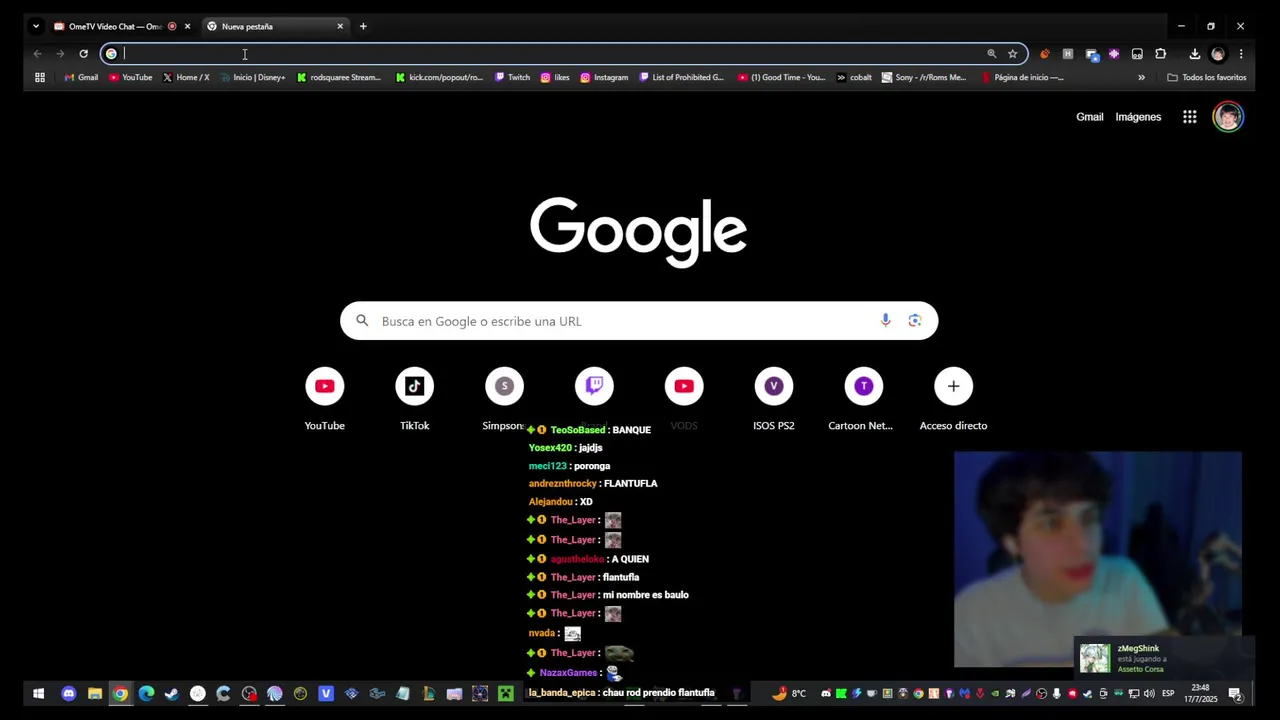The image size is (1280, 720).
Task: Open a new tab with plus button
Action: tap(363, 26)
